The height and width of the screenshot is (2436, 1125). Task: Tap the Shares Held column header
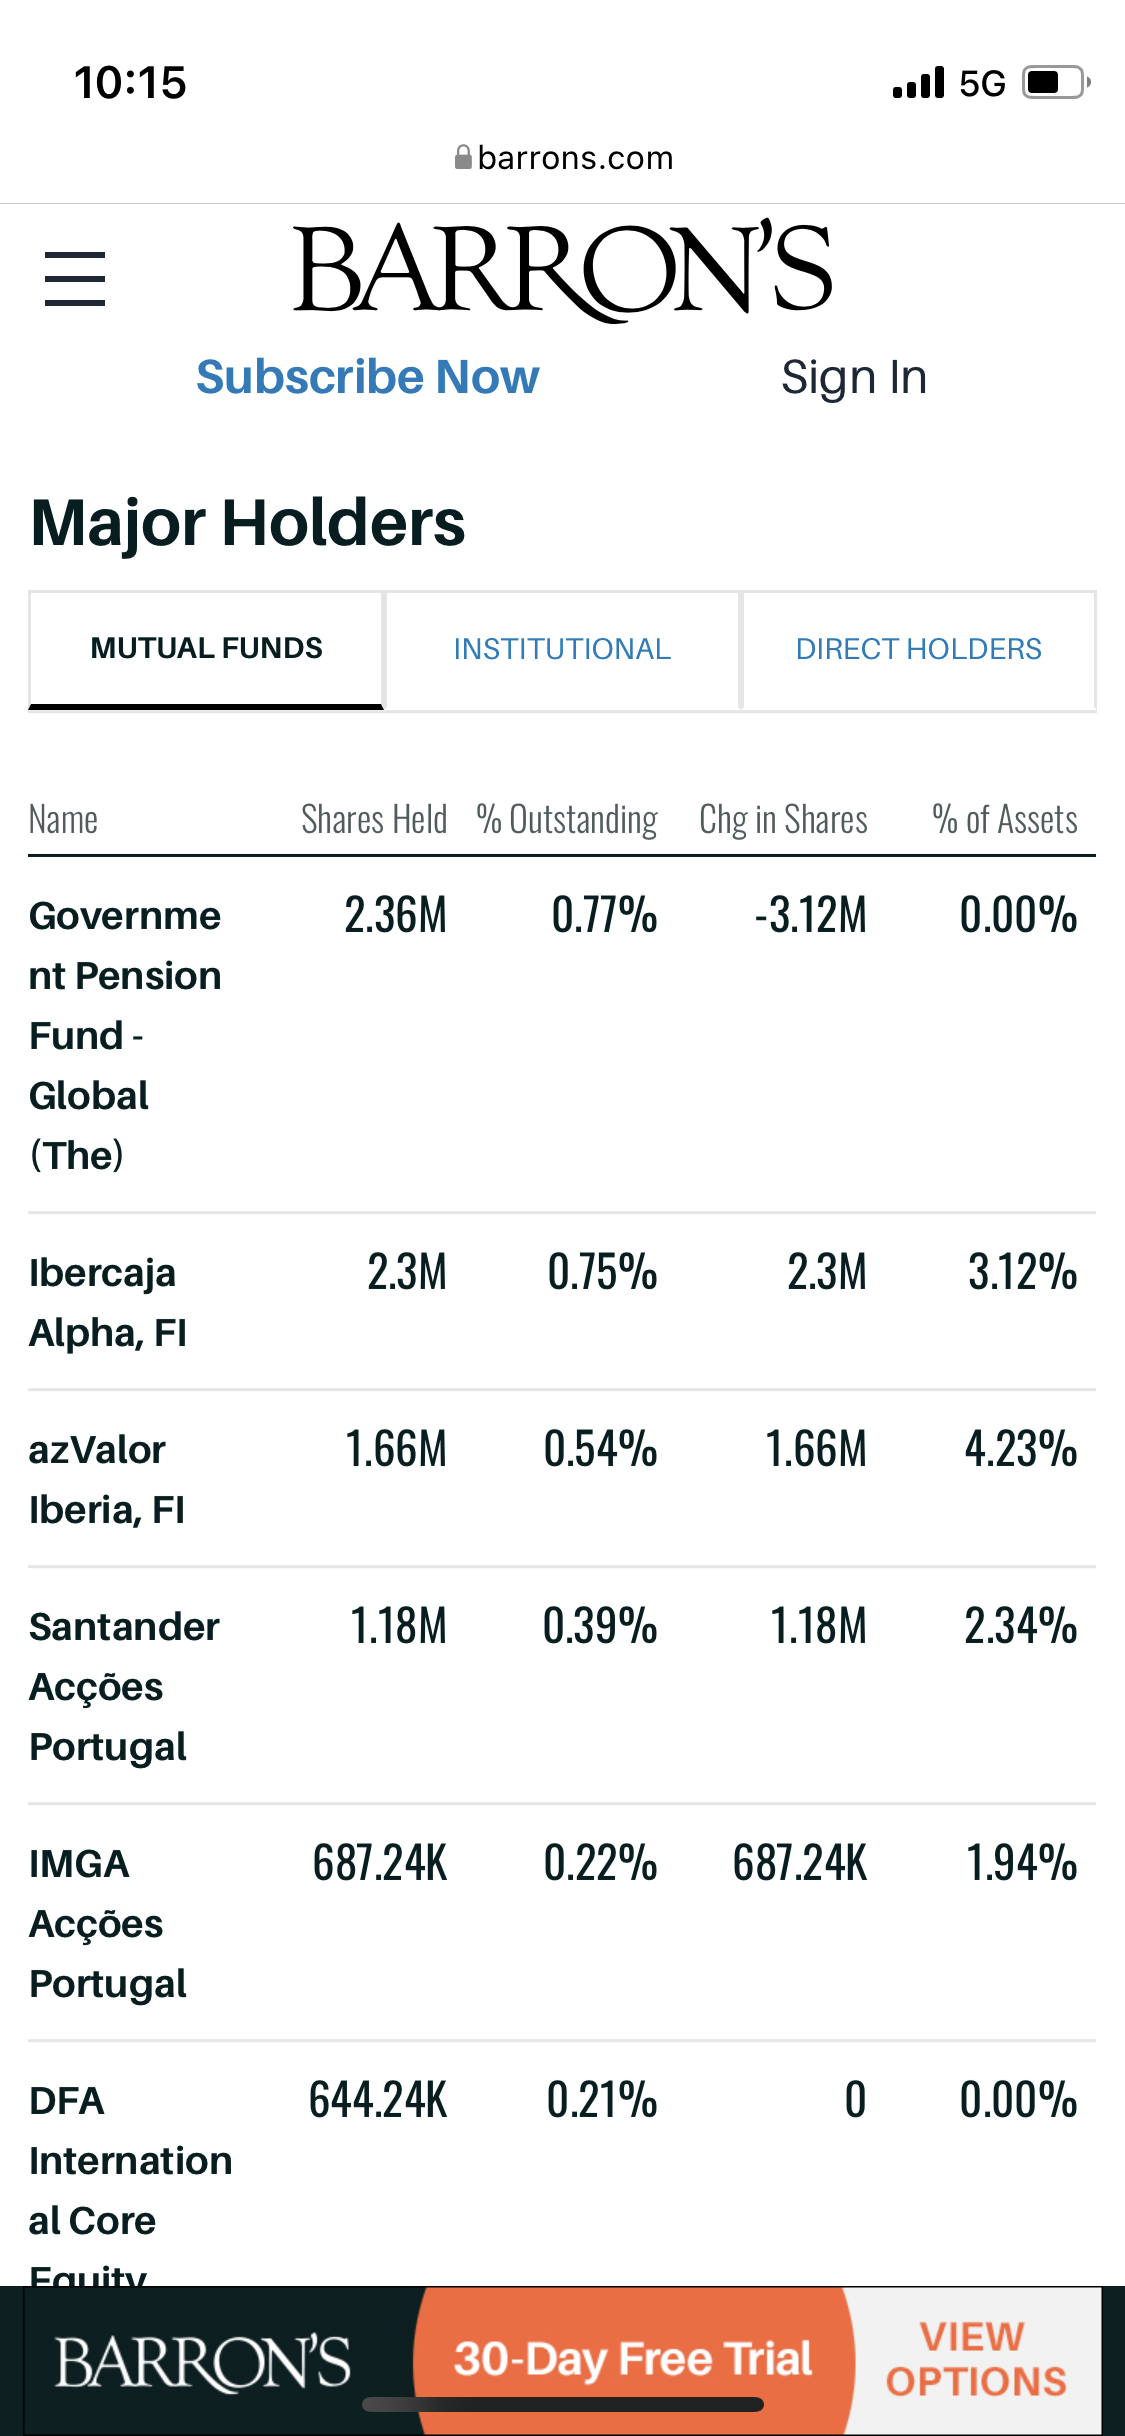pos(374,820)
